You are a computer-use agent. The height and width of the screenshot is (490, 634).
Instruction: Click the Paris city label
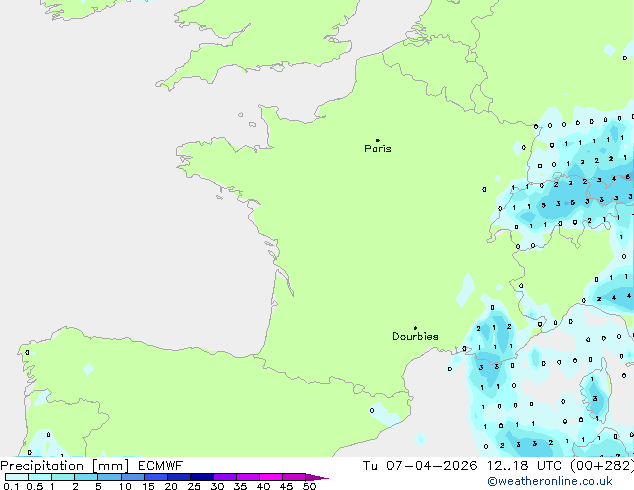coord(378,149)
